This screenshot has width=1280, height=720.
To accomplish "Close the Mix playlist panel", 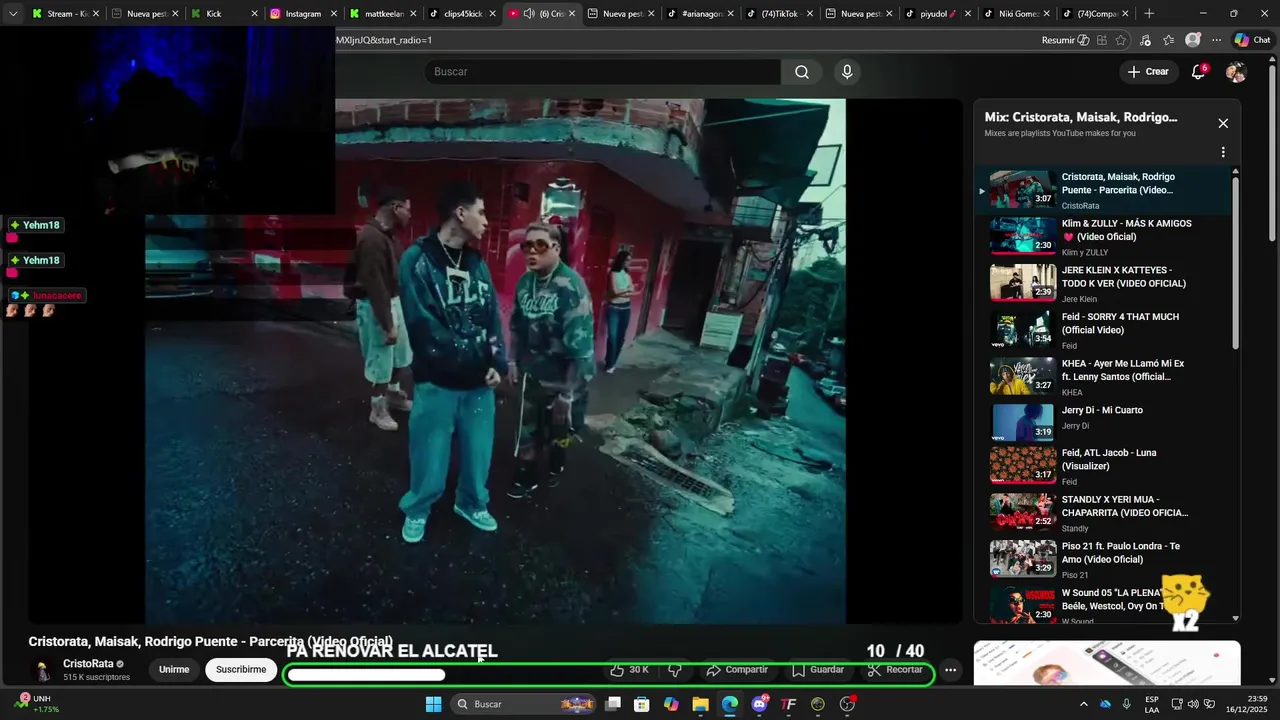I will coord(1223,123).
